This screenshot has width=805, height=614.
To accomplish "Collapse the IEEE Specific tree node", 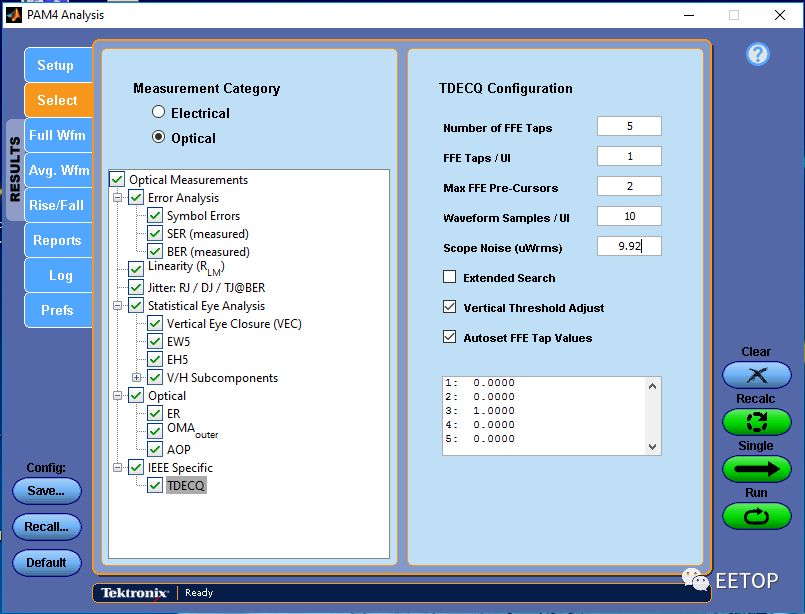I will coord(118,467).
